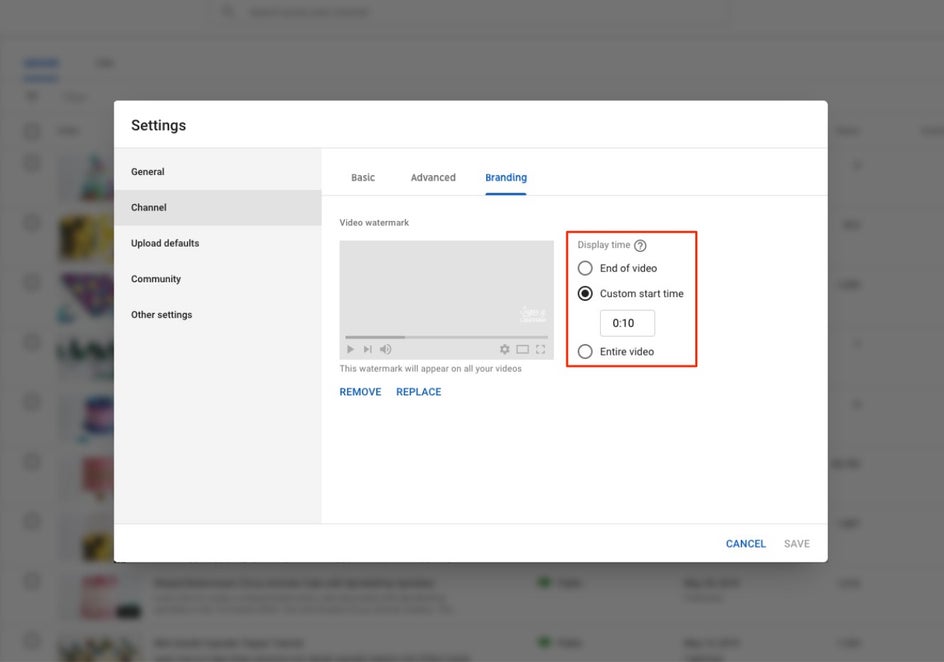Viewport: 944px width, 662px height.
Task: Select the Custom start time option
Action: click(x=585, y=293)
